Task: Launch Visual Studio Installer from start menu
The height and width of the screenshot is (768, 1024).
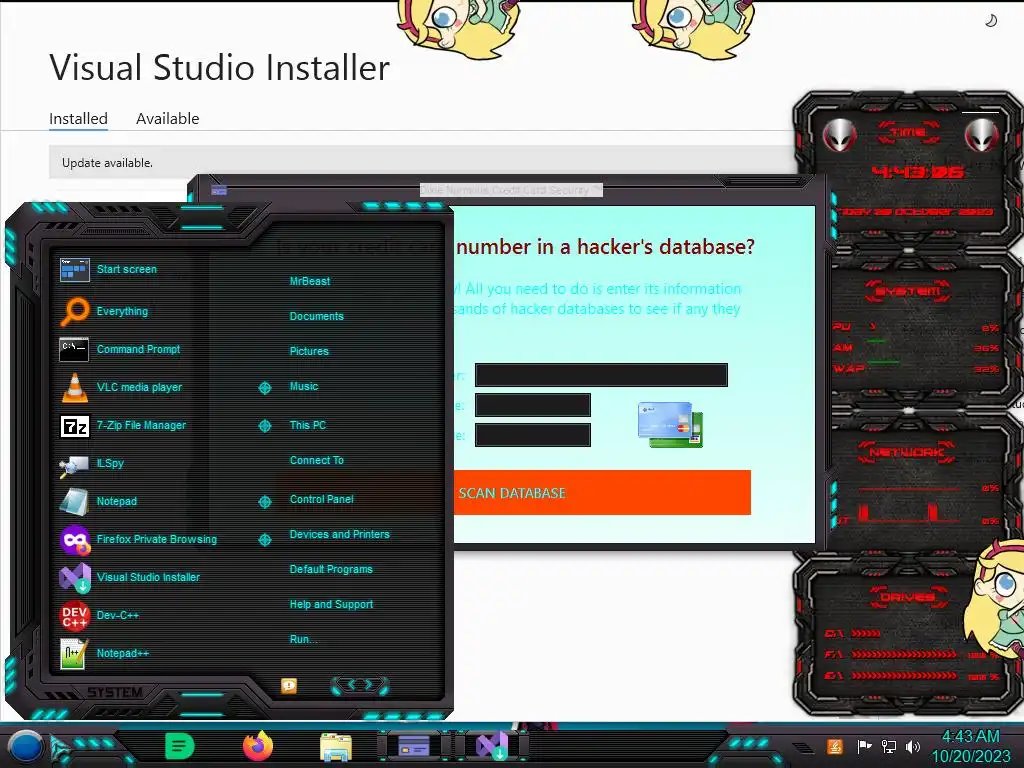Action: [74, 577]
